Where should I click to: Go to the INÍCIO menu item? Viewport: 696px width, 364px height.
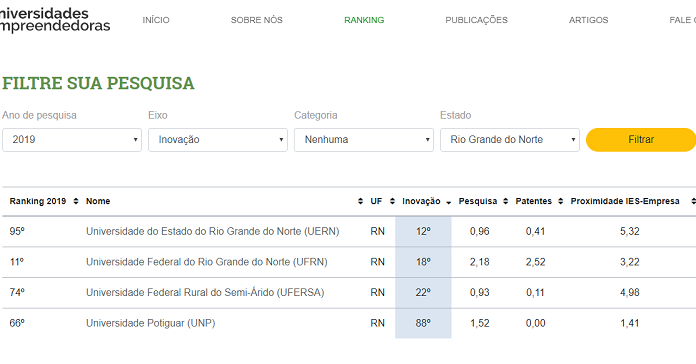pyautogui.click(x=156, y=20)
